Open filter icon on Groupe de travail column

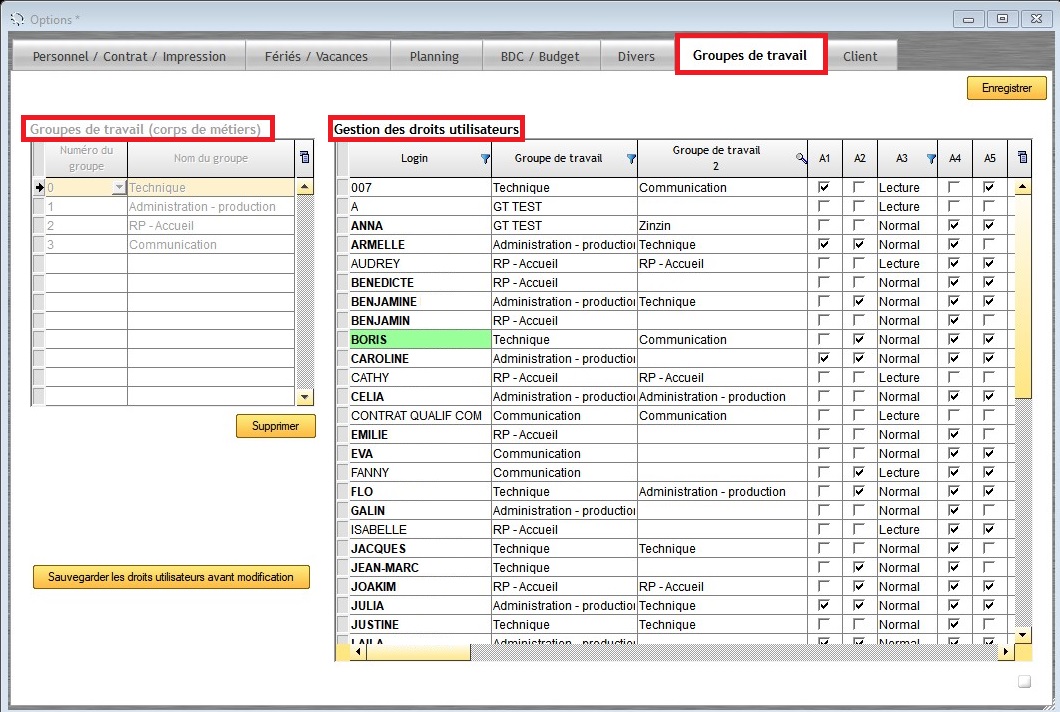click(x=631, y=159)
